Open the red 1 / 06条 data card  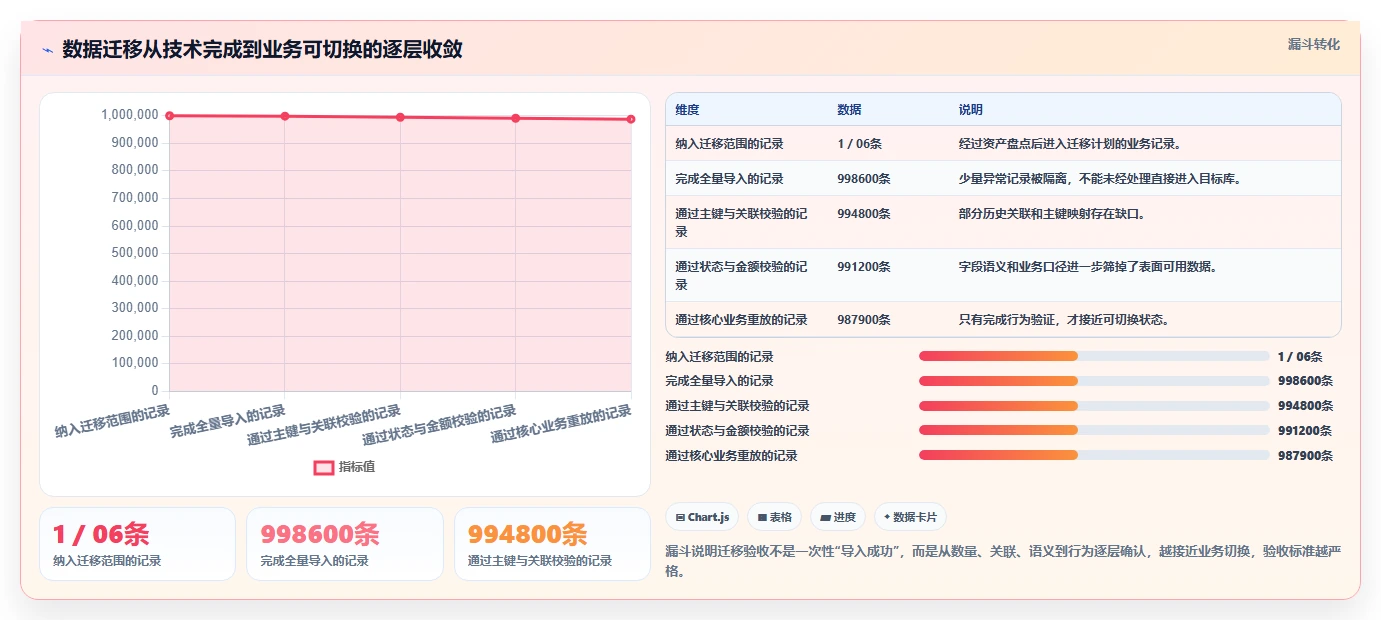[x=137, y=544]
